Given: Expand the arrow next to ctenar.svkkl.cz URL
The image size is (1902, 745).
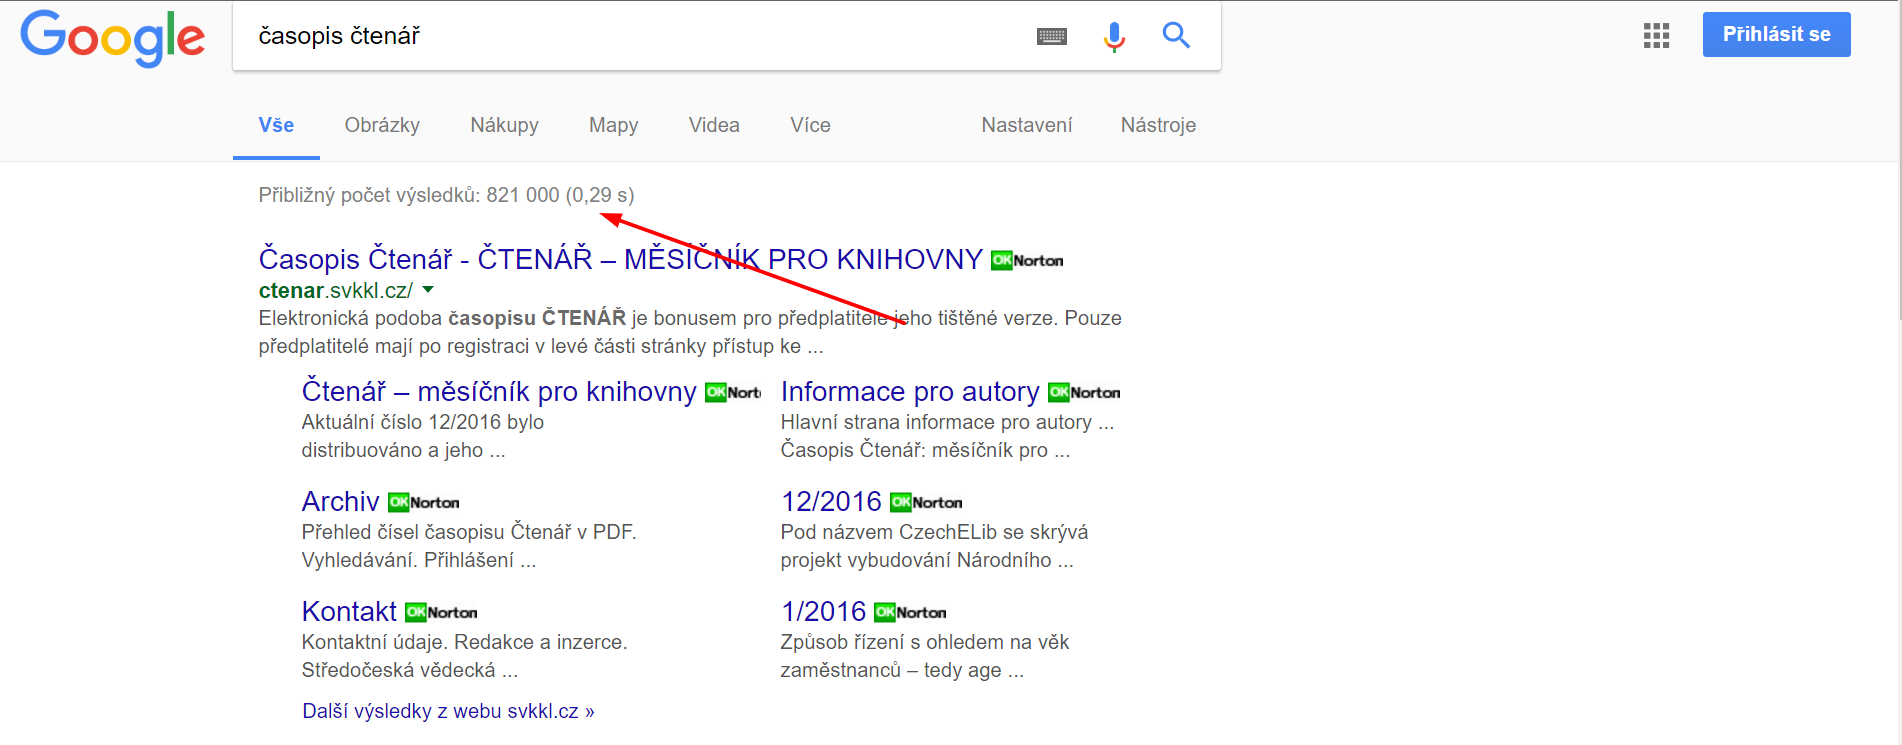Looking at the screenshot, I should coord(428,290).
